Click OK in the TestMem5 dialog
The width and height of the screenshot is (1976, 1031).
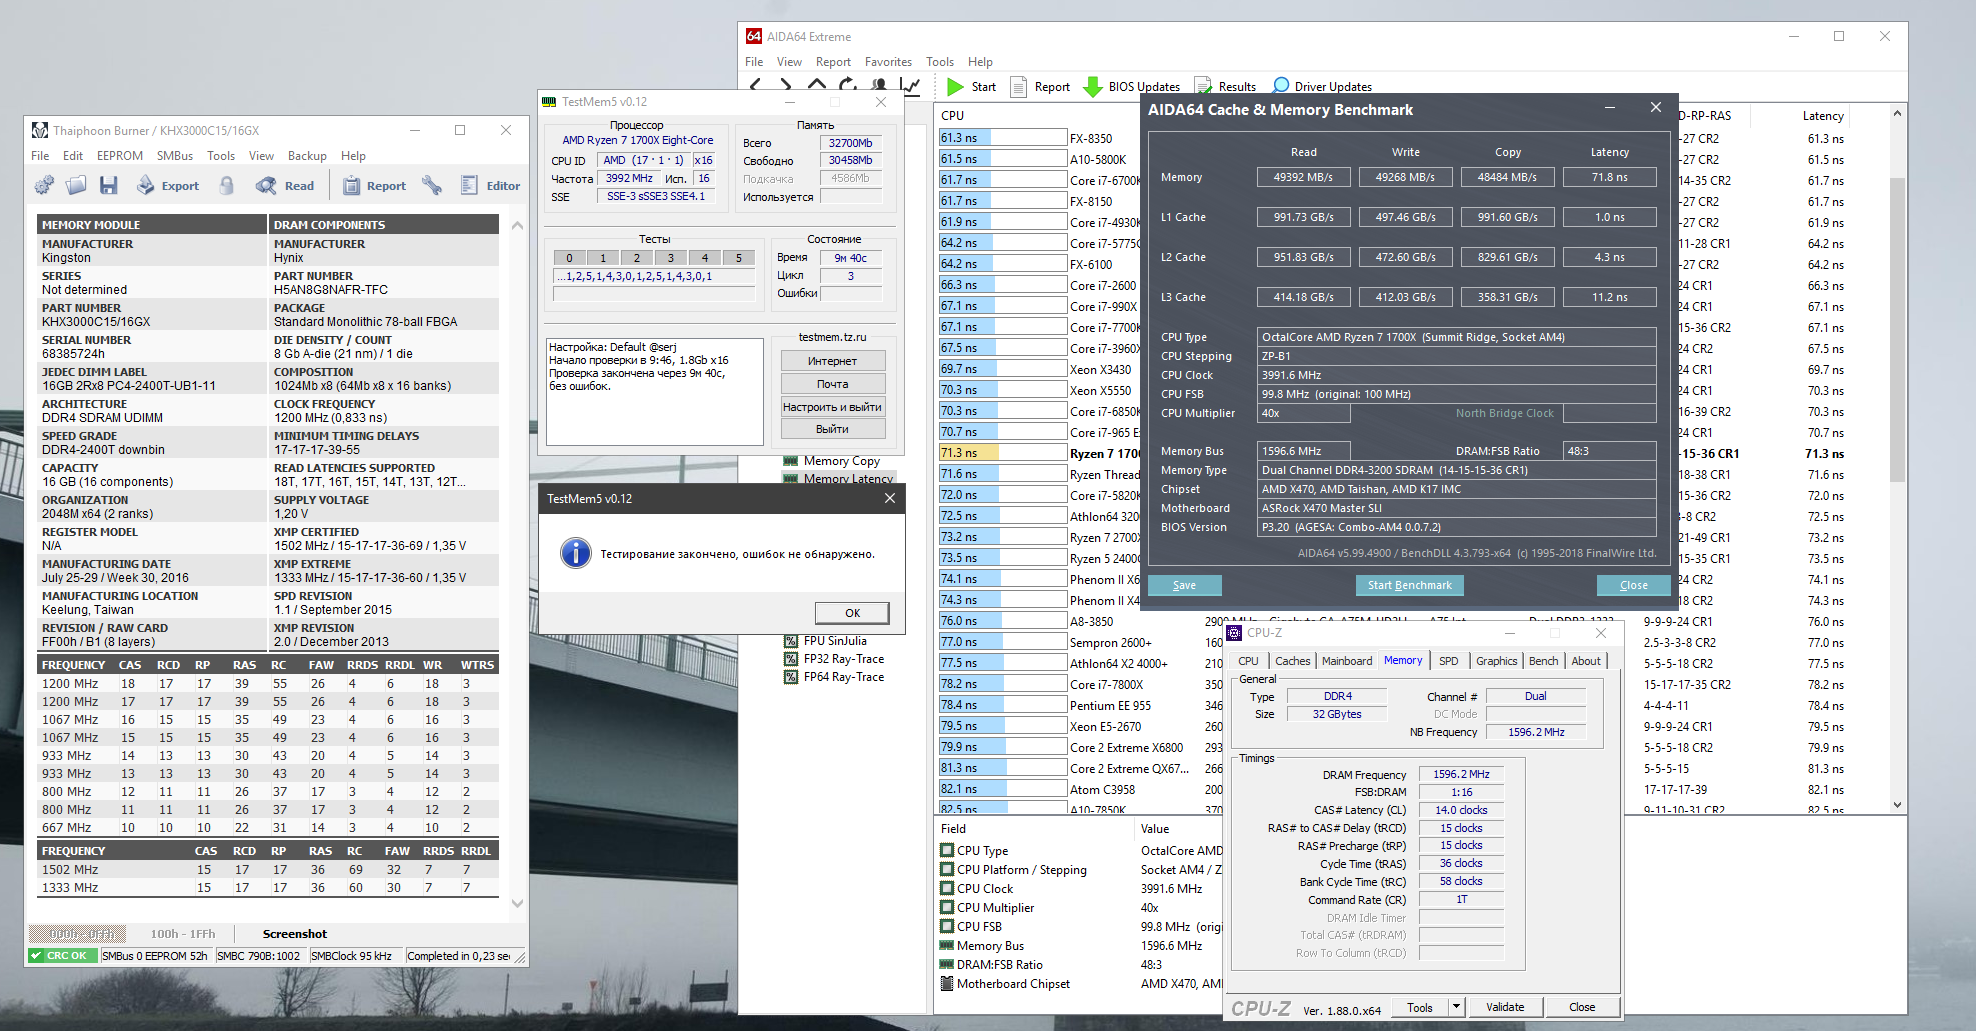[852, 613]
